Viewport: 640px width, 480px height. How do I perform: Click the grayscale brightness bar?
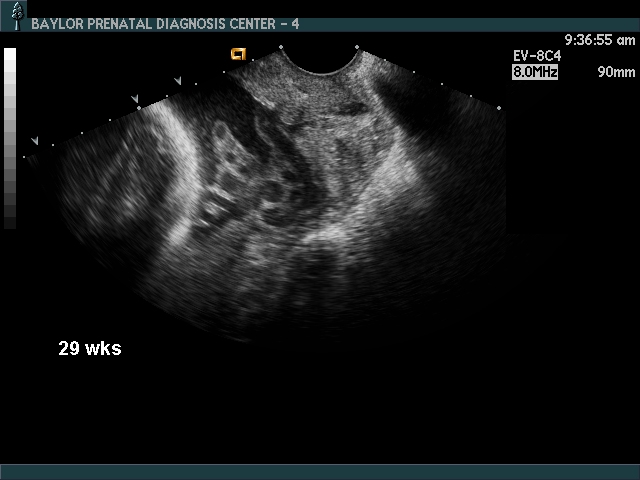10,138
